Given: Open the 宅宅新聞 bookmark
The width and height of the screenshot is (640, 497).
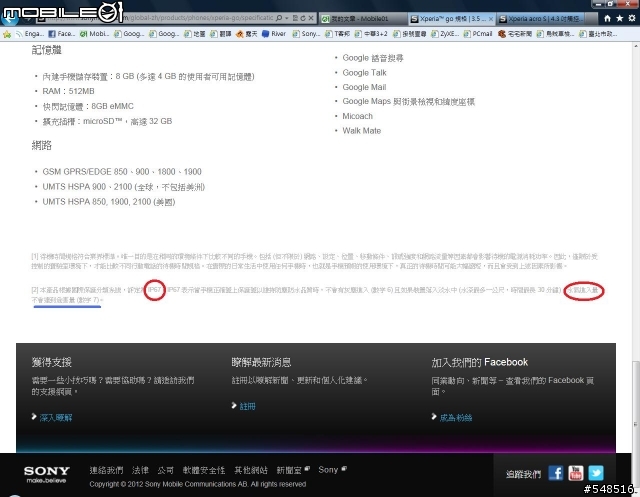Looking at the screenshot, I should pos(515,34).
